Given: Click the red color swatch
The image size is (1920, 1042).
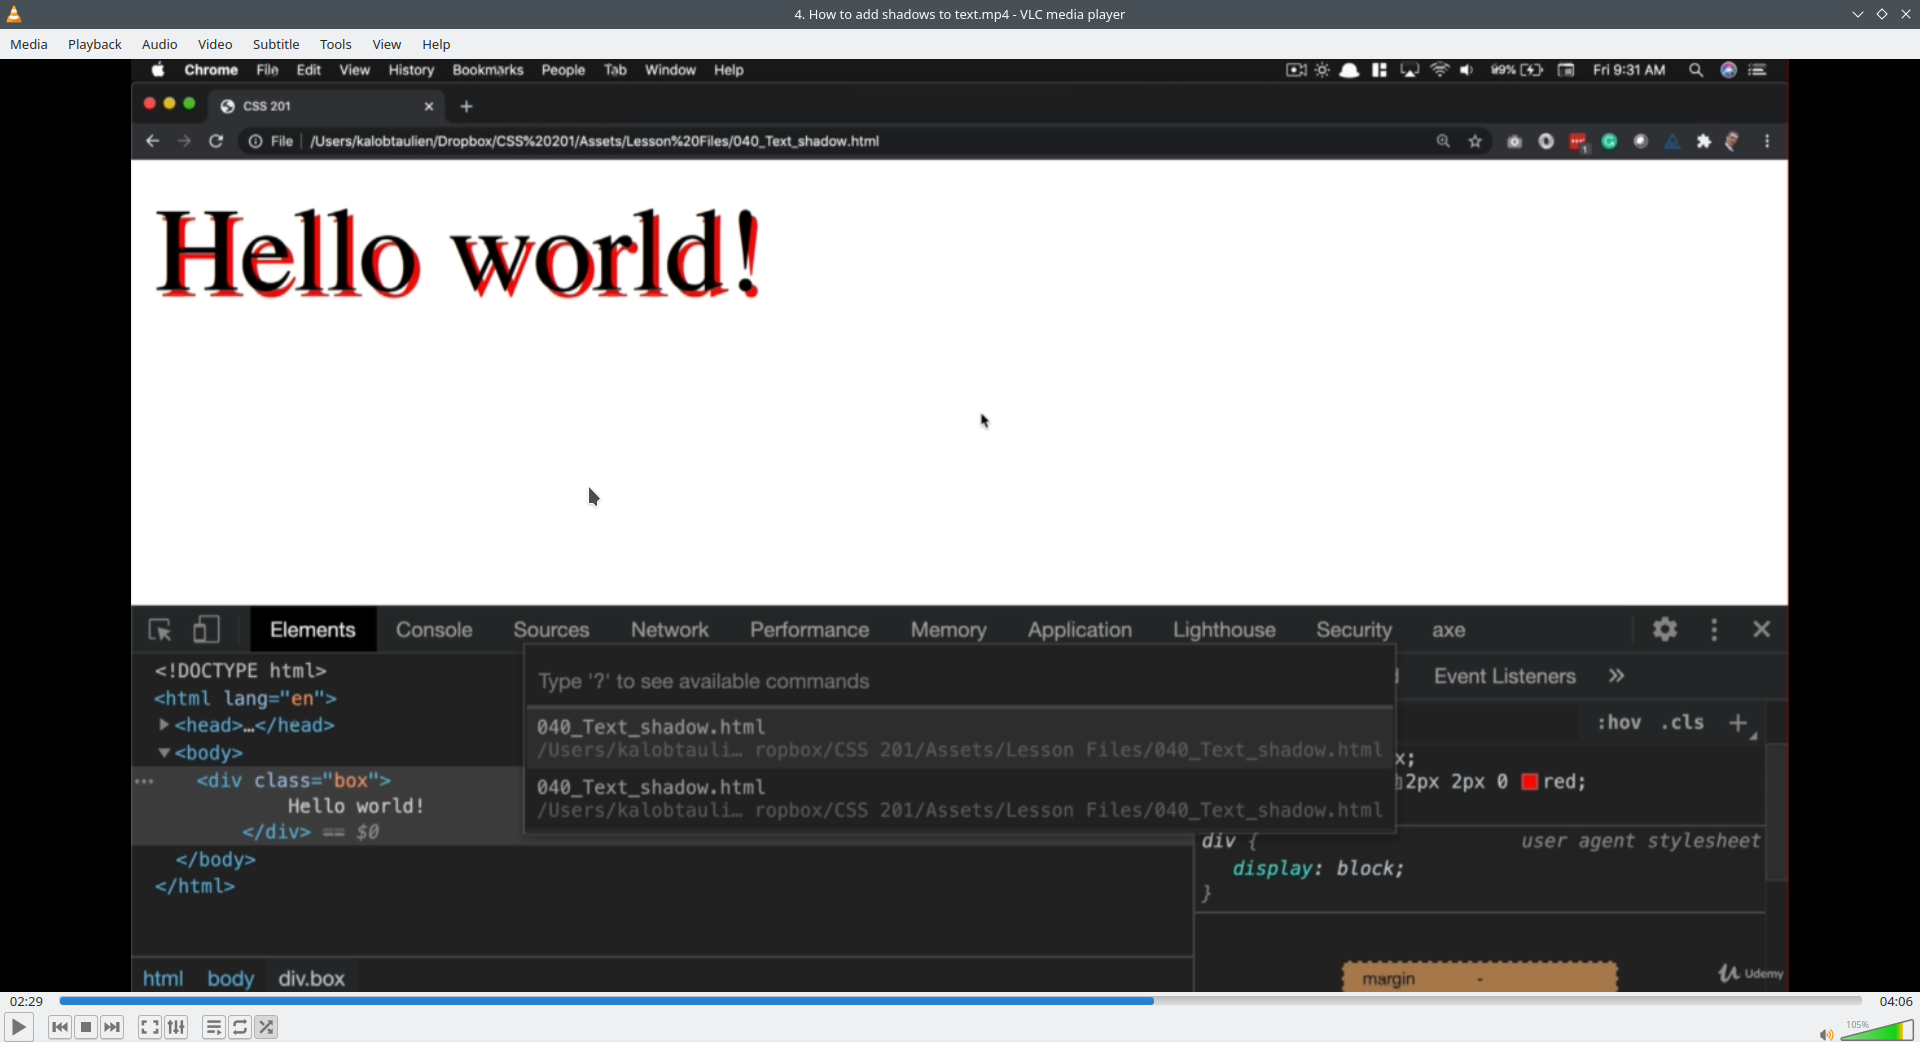Looking at the screenshot, I should 1530,782.
